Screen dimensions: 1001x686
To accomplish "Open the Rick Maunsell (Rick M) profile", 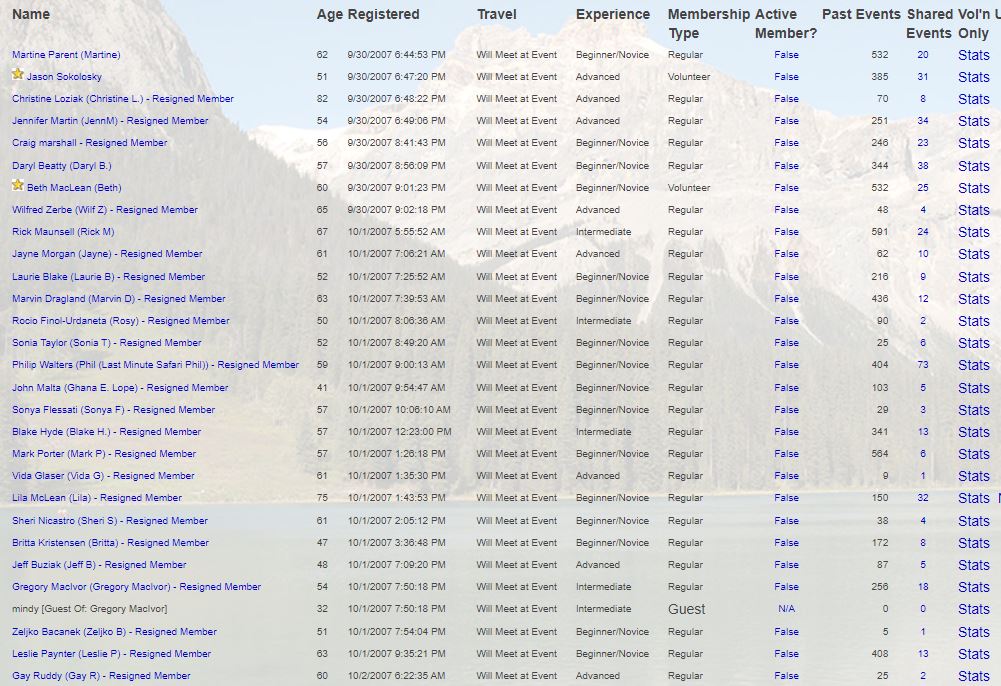I will tap(63, 232).
